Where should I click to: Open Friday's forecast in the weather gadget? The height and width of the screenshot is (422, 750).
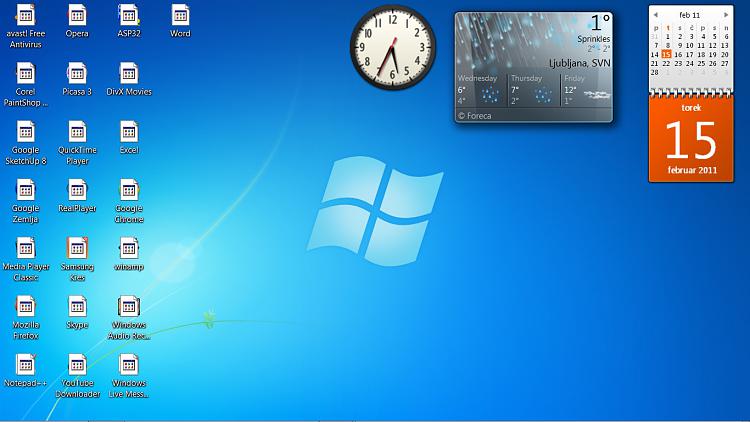point(586,89)
